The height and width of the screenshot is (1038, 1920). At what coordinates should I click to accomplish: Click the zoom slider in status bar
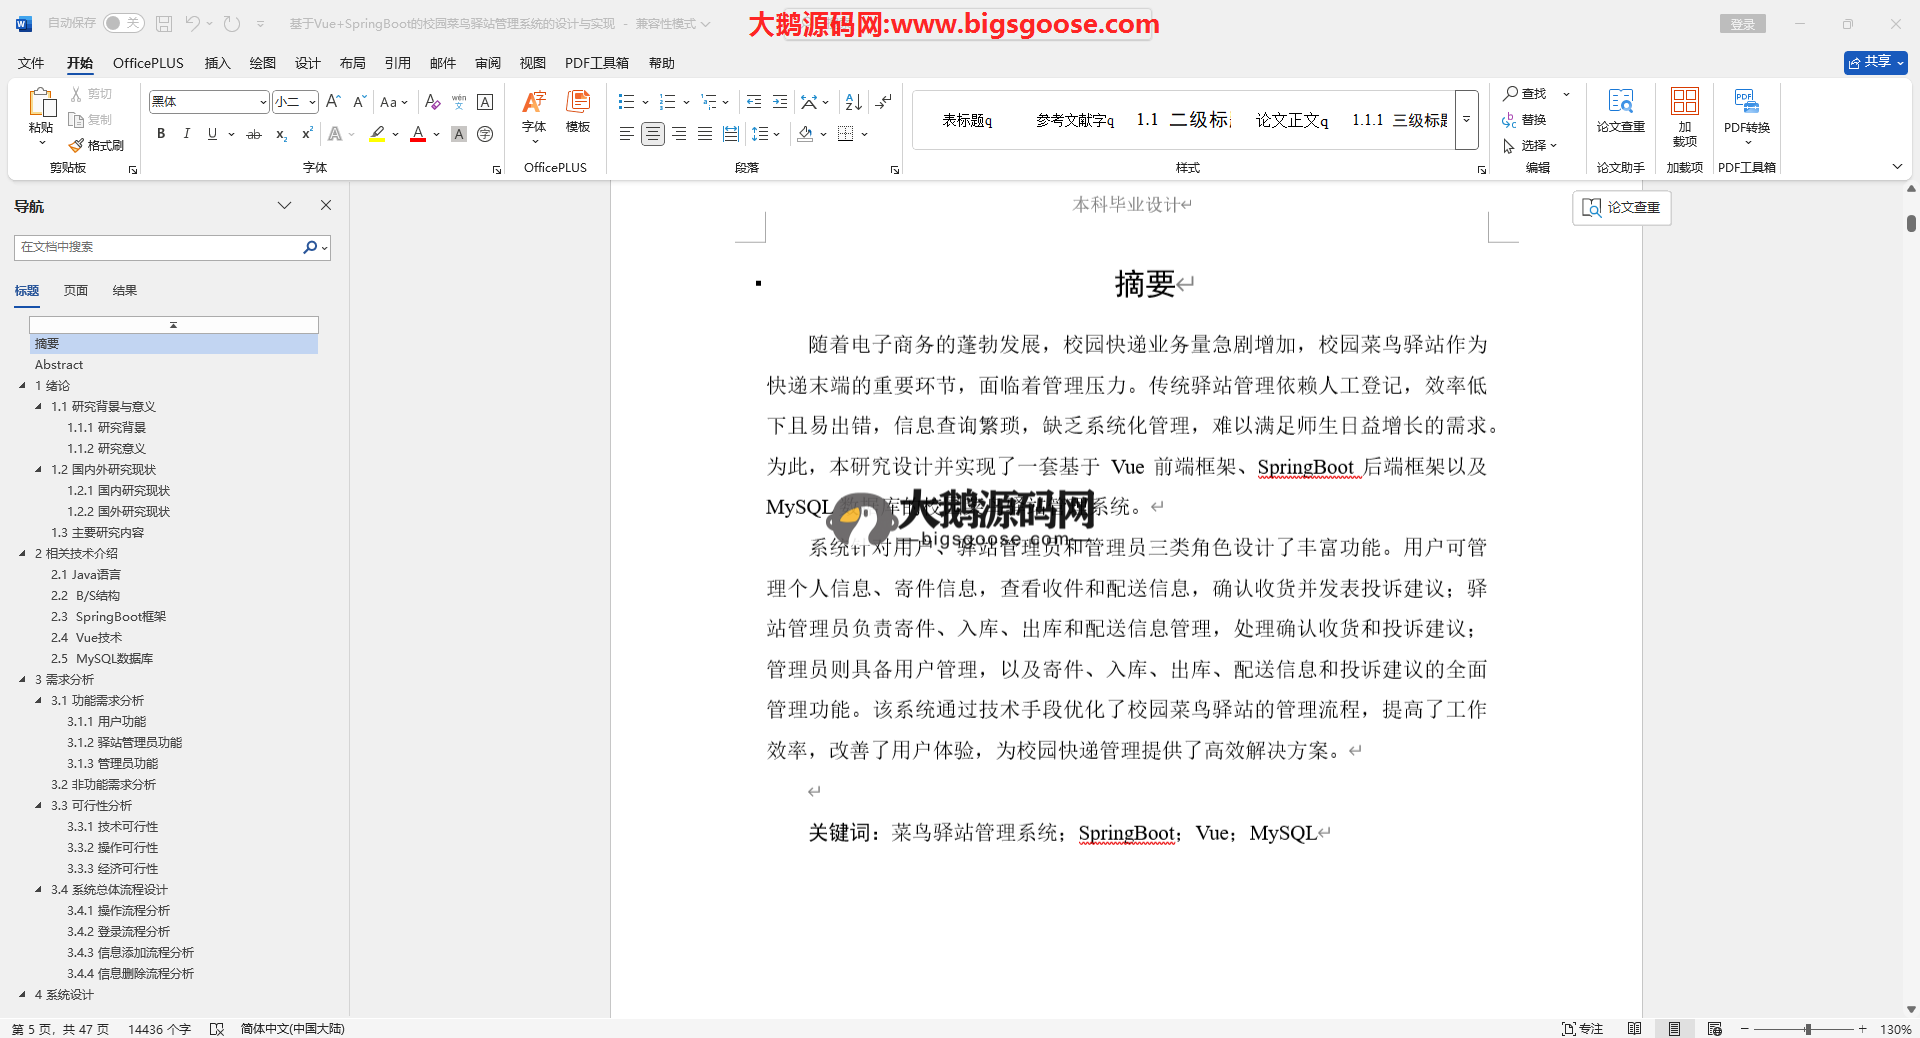[x=1807, y=1029]
